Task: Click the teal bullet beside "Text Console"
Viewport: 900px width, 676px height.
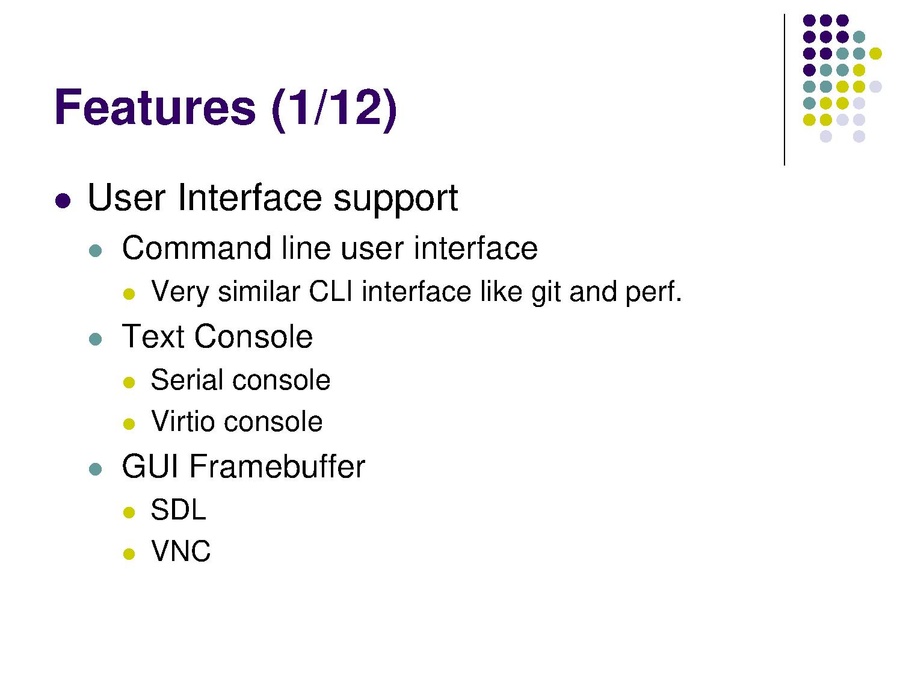Action: point(96,339)
